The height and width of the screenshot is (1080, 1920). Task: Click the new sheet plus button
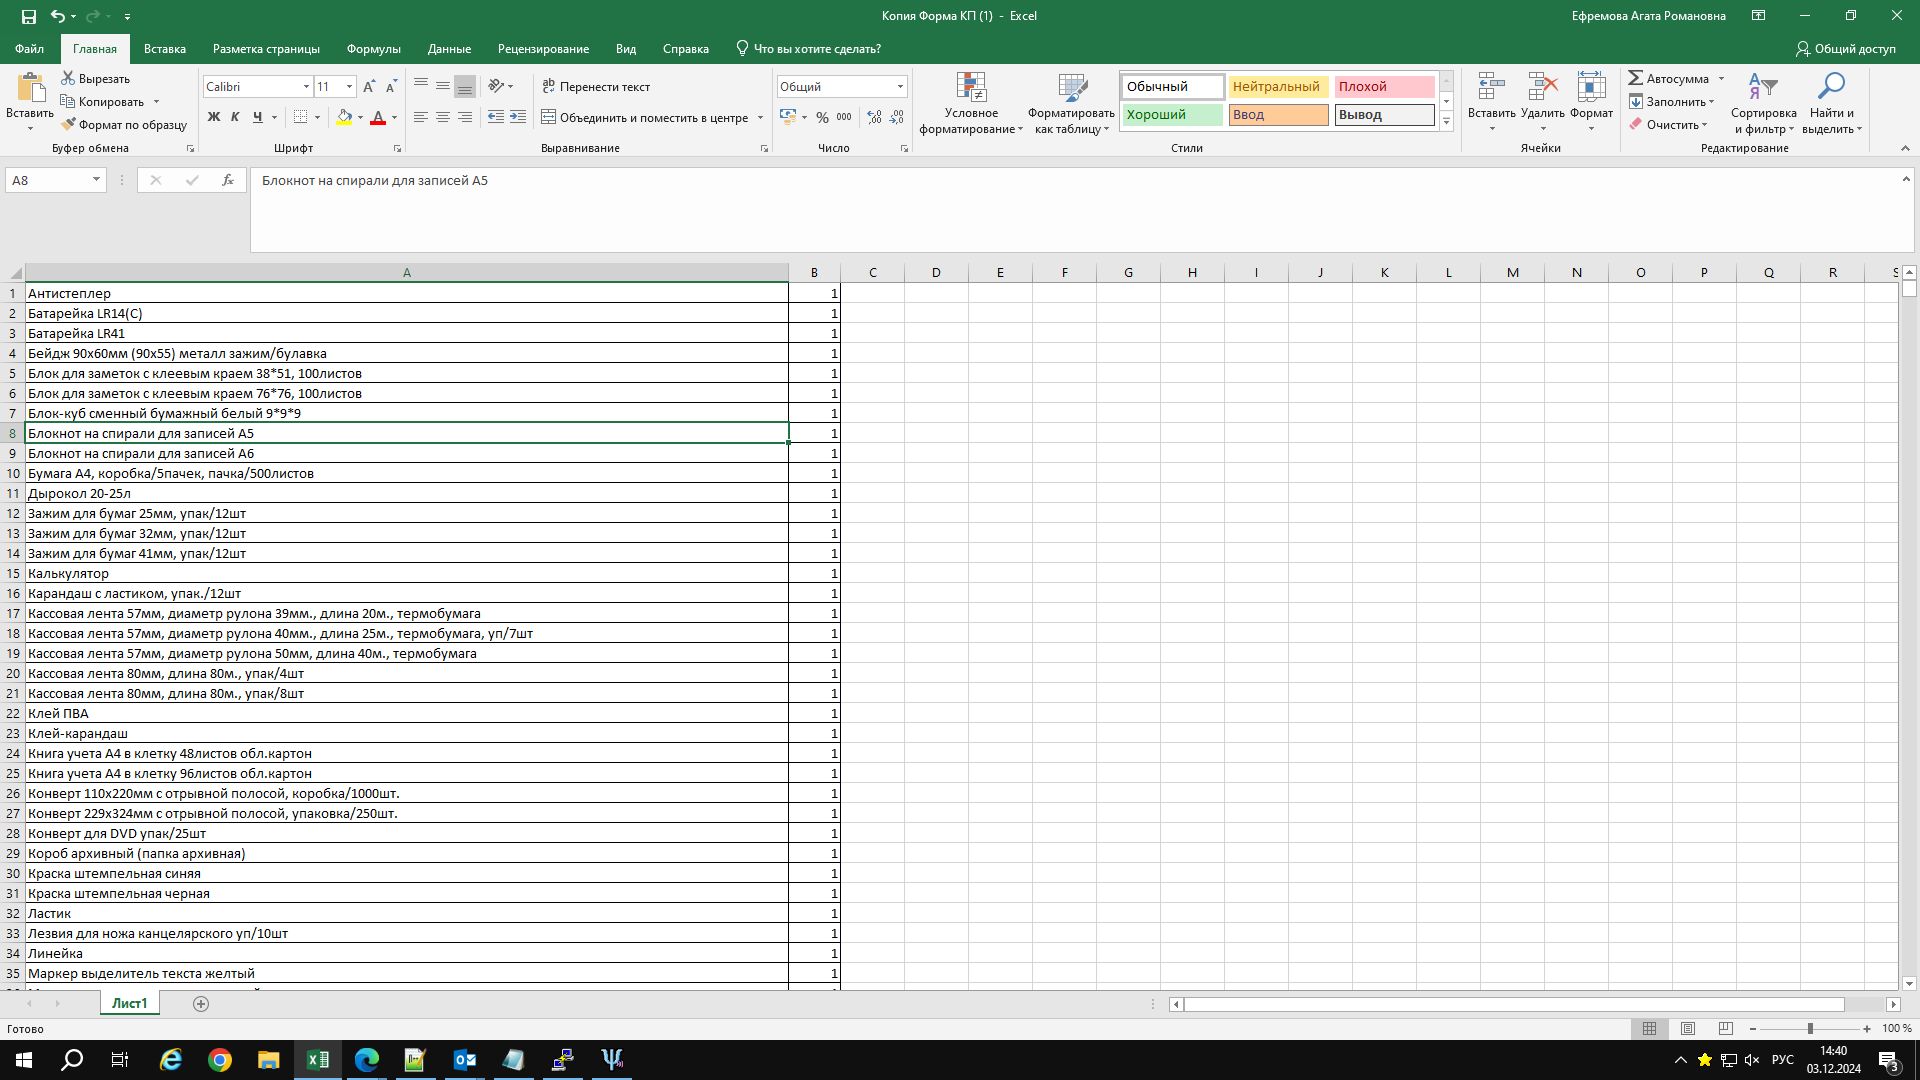(x=201, y=1004)
